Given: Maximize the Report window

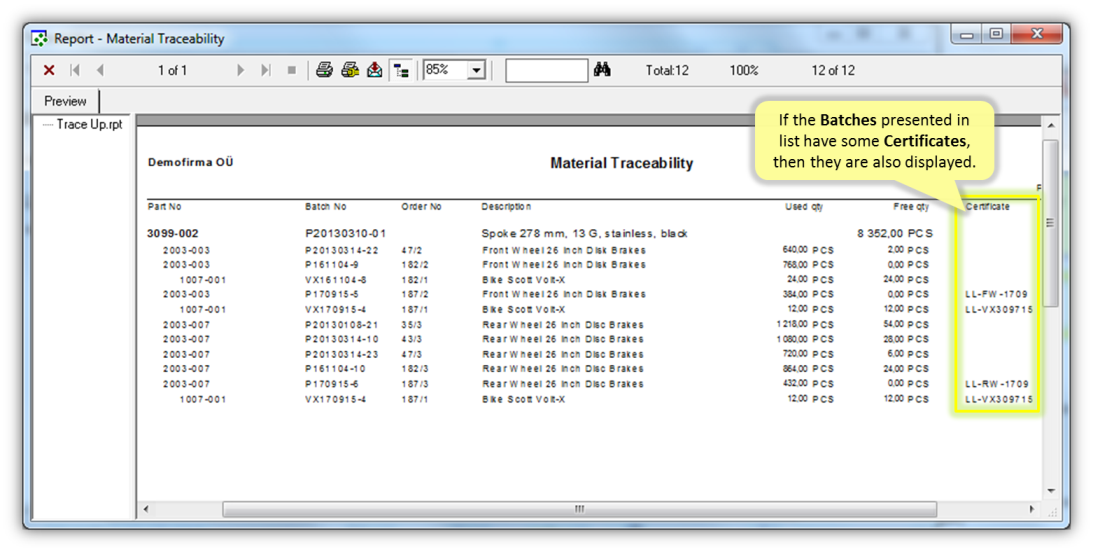Looking at the screenshot, I should pos(996,34).
